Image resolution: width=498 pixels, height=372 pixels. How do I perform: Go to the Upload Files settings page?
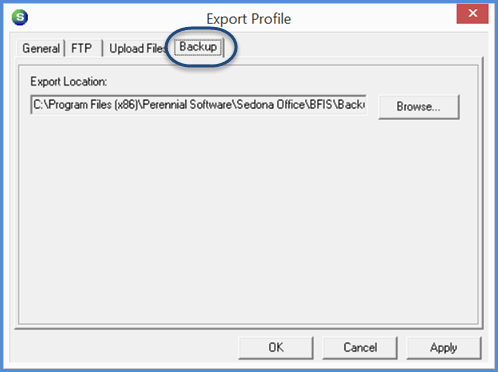point(137,49)
